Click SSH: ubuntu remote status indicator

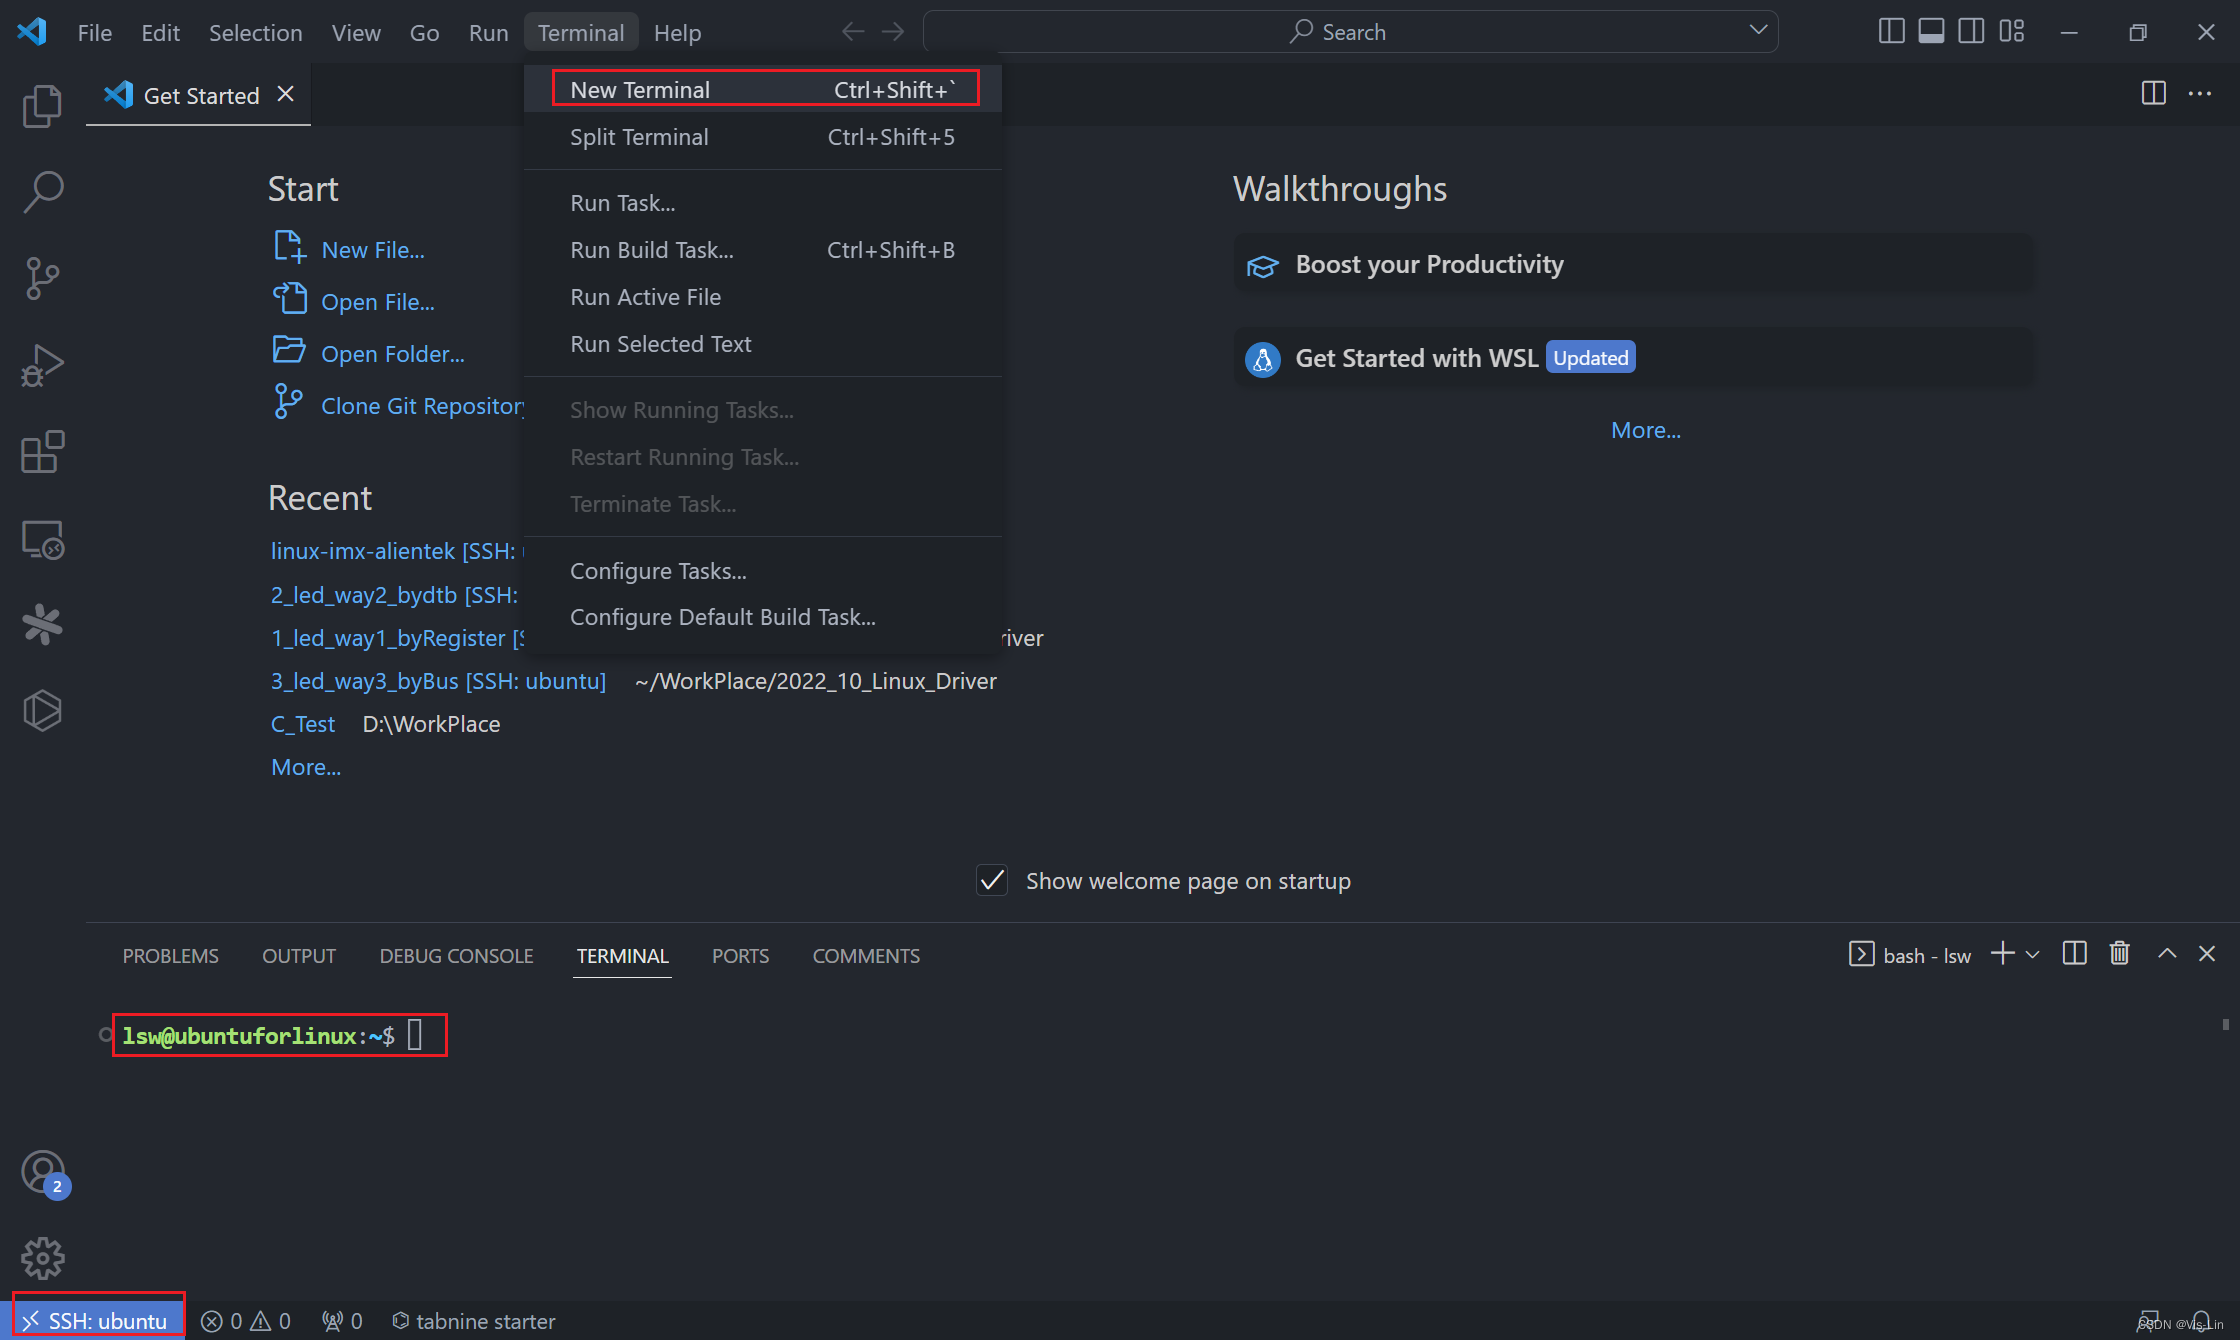coord(98,1321)
